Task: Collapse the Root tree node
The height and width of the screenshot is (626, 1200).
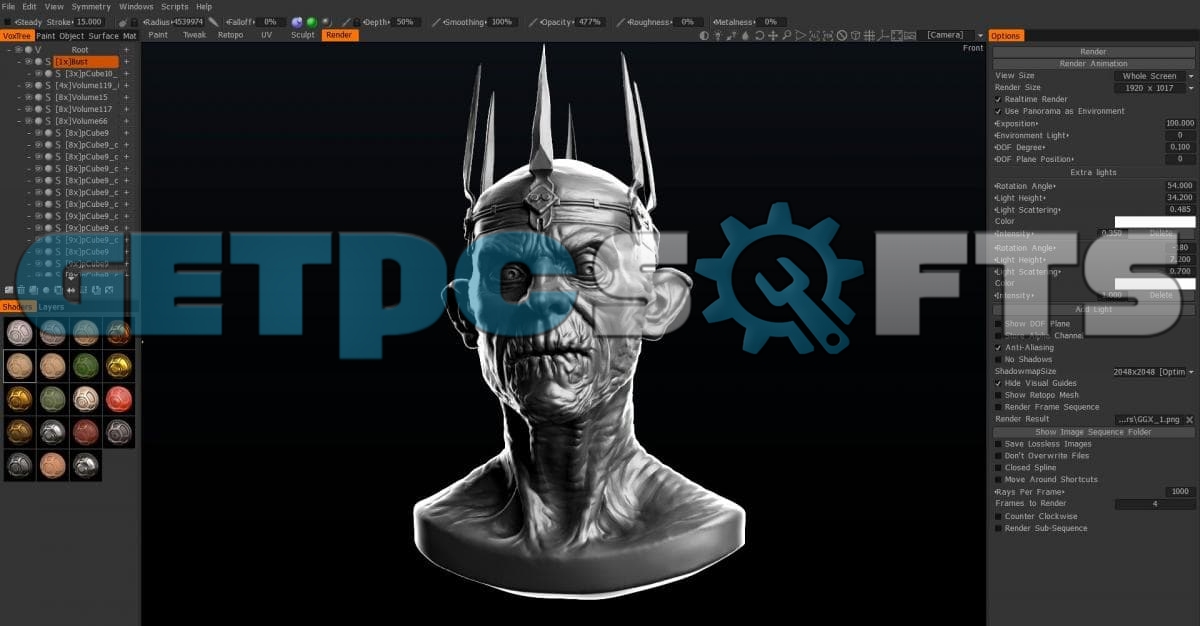Action: pos(9,49)
